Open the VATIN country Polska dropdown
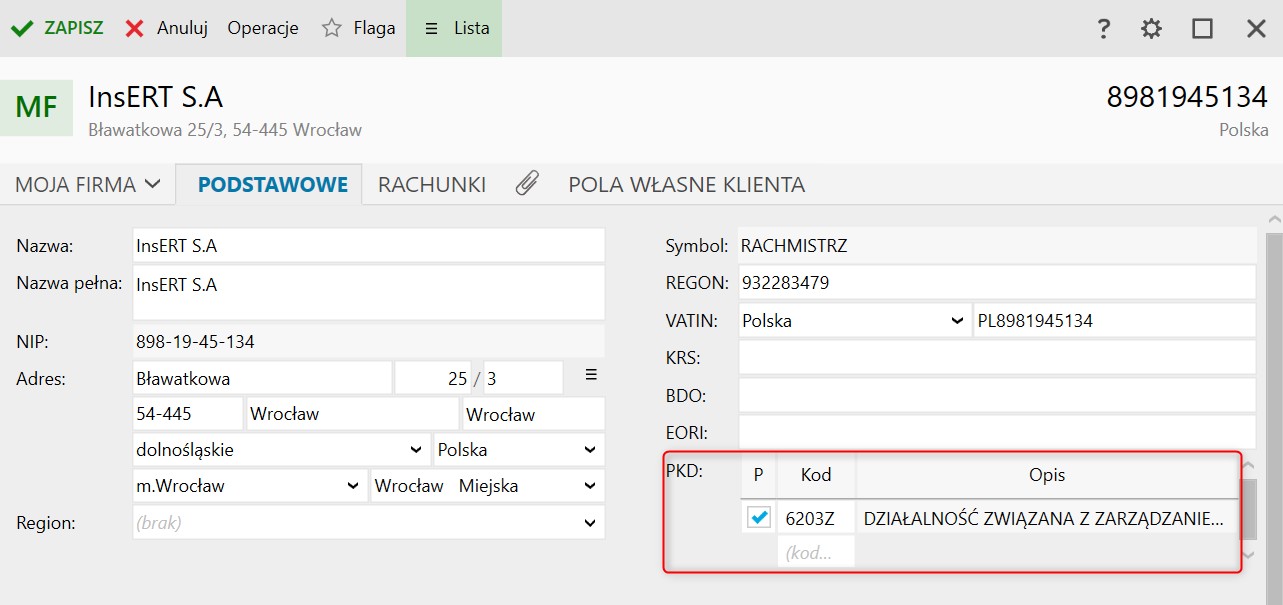Image resolution: width=1283 pixels, height=605 pixels. click(x=956, y=321)
